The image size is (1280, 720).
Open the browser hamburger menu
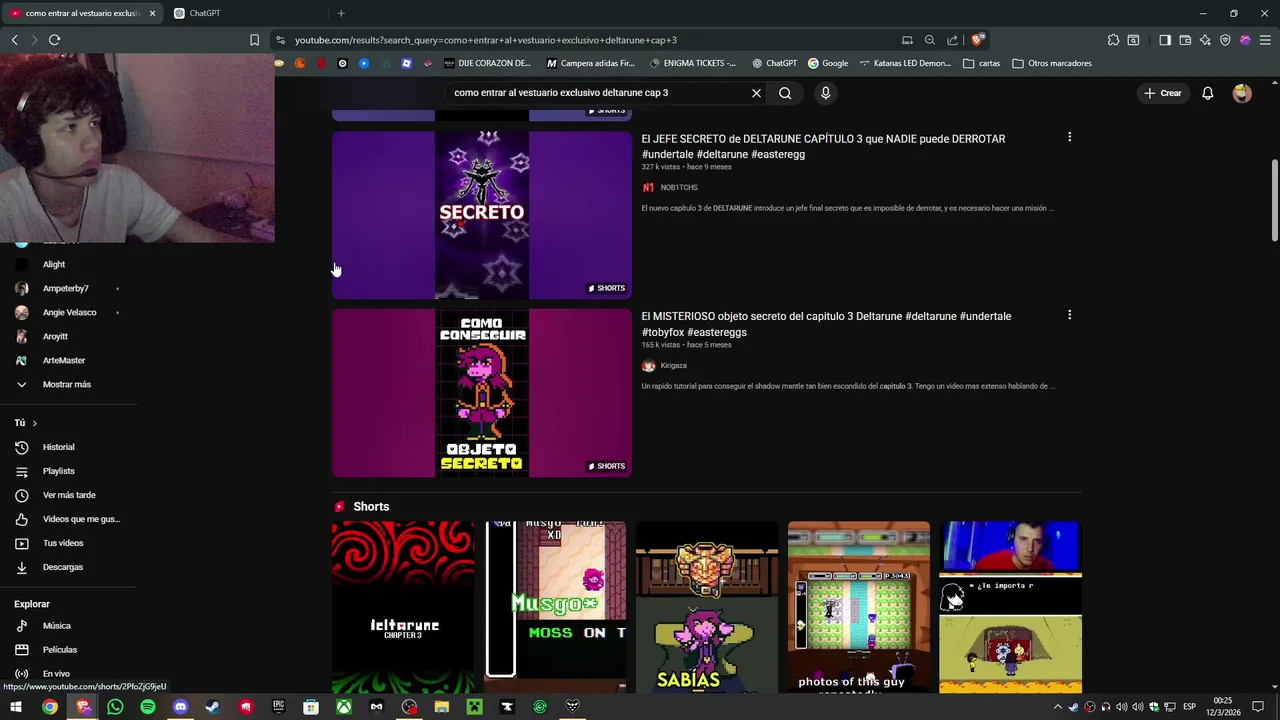(x=1265, y=40)
